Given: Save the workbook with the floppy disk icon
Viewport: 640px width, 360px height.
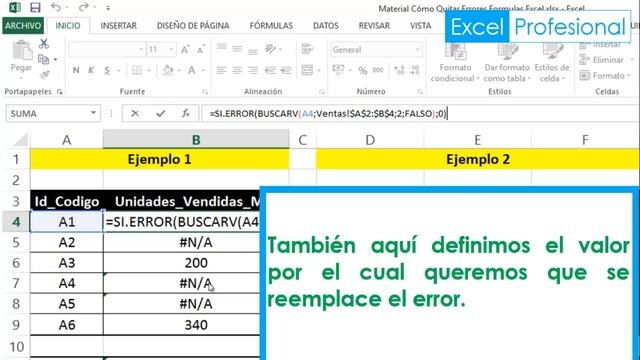Looking at the screenshot, I should (x=36, y=7).
